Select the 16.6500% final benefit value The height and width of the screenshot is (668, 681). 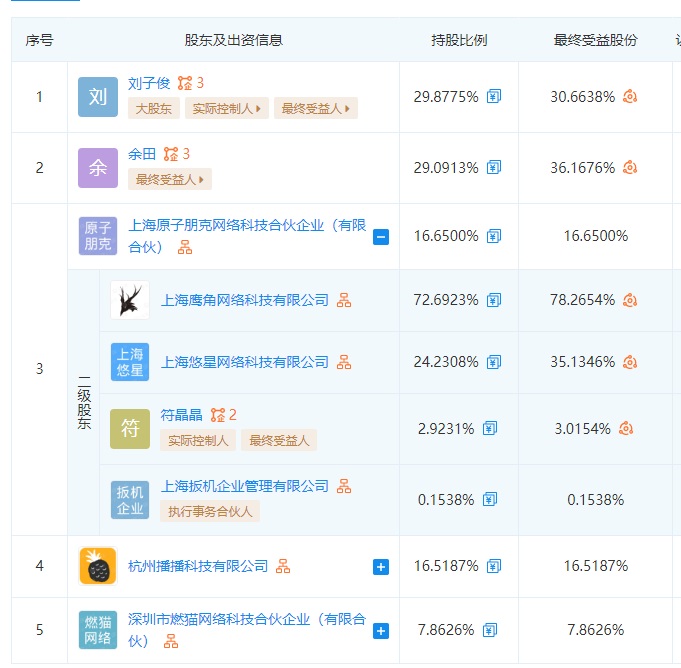click(595, 236)
